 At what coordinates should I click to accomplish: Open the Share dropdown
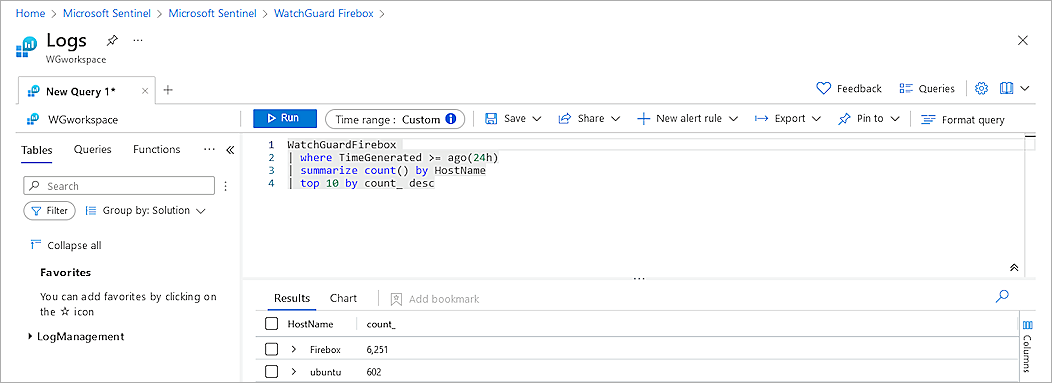point(588,119)
